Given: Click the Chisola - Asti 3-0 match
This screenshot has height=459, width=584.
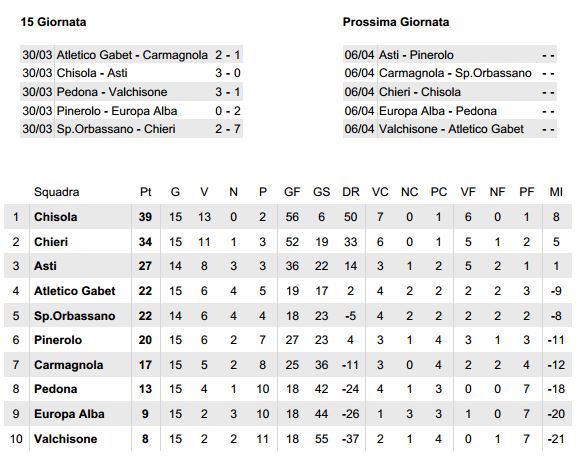Looking at the screenshot, I should (131, 73).
